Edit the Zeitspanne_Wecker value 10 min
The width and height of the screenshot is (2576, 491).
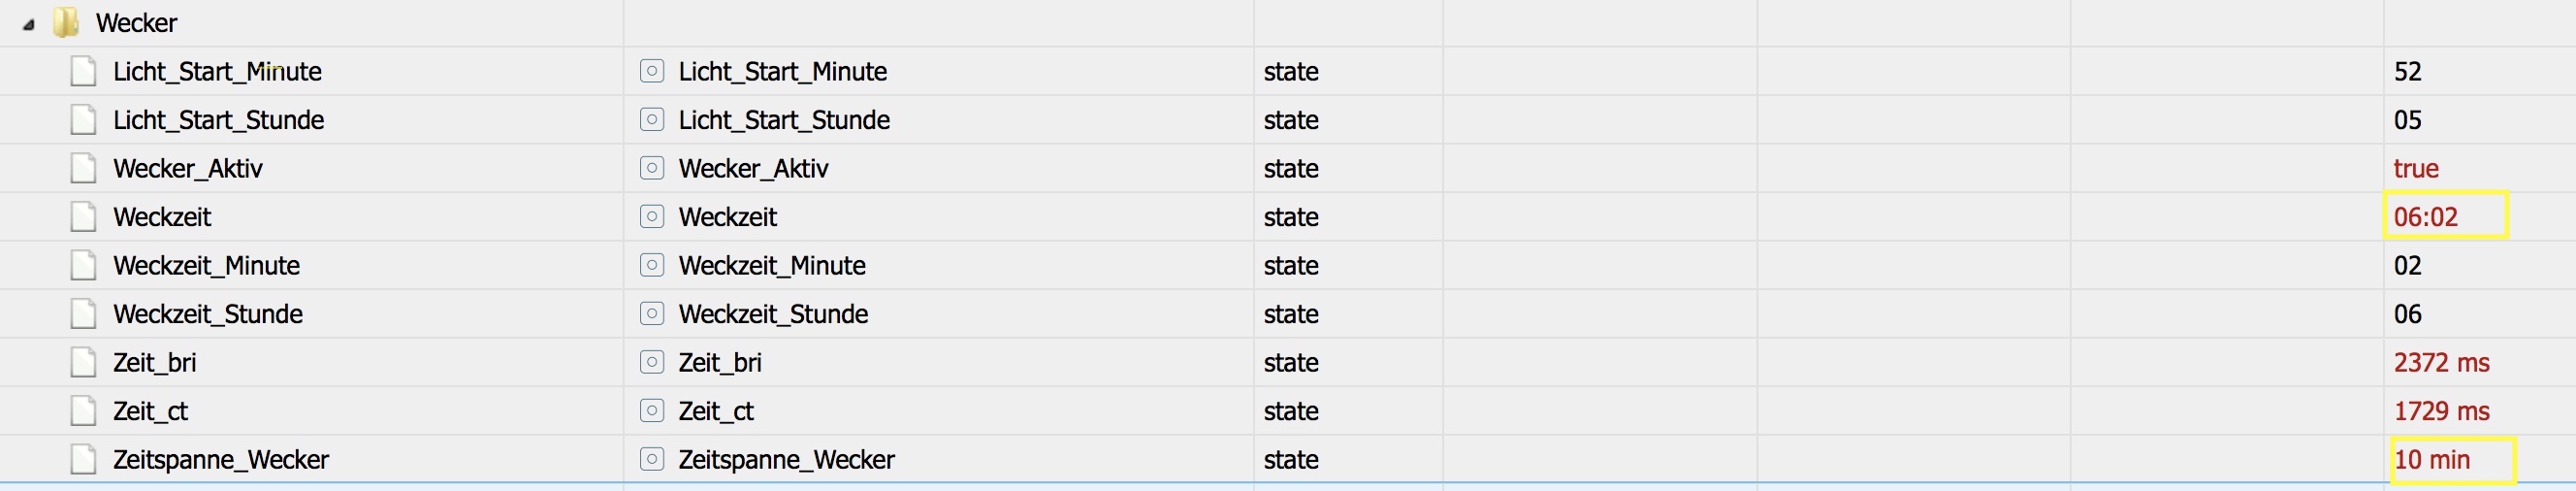[x=2432, y=459]
